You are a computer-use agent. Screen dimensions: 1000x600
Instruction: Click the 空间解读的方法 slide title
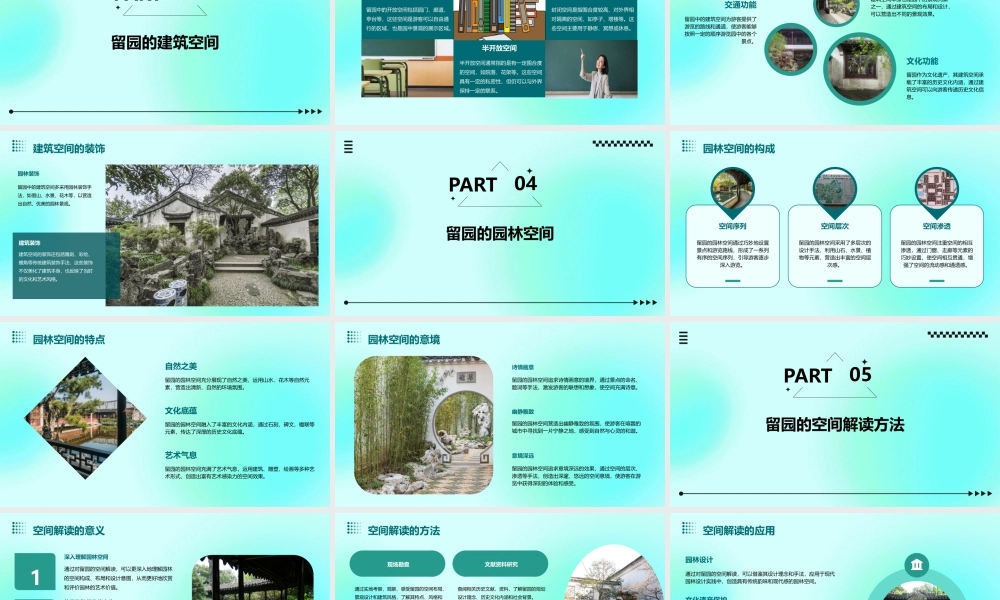point(404,530)
